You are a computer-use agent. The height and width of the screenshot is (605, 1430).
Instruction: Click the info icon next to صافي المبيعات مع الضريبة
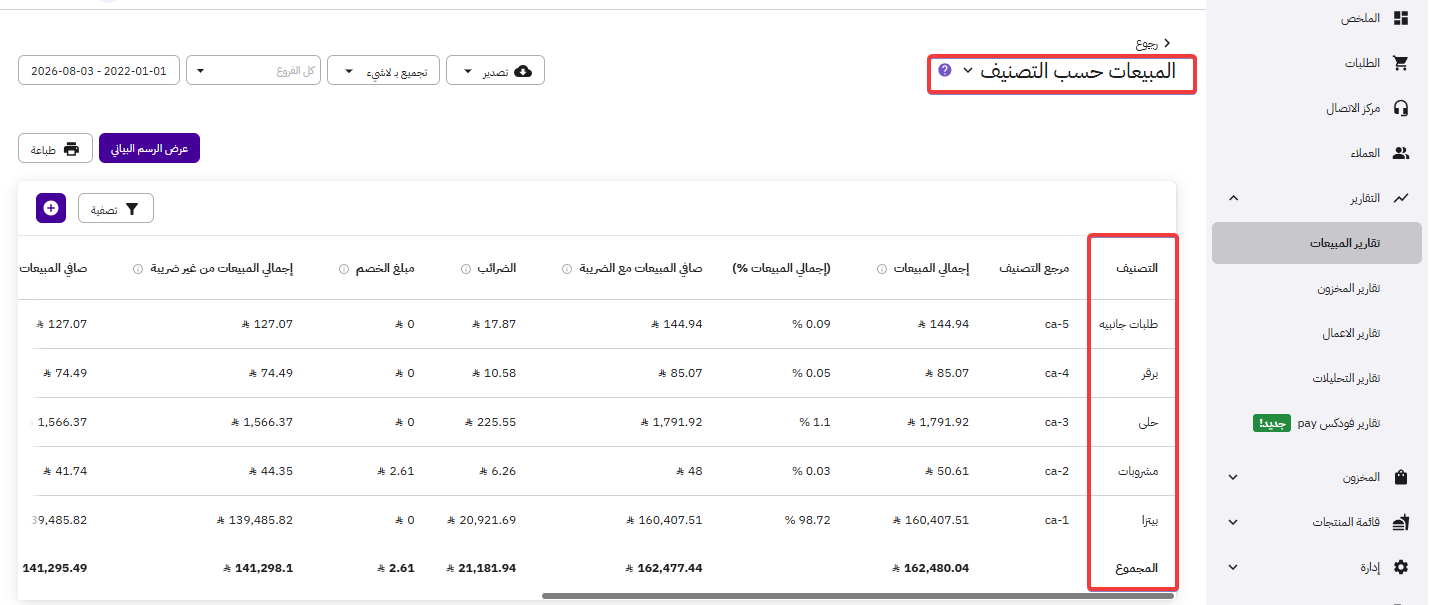pos(567,268)
